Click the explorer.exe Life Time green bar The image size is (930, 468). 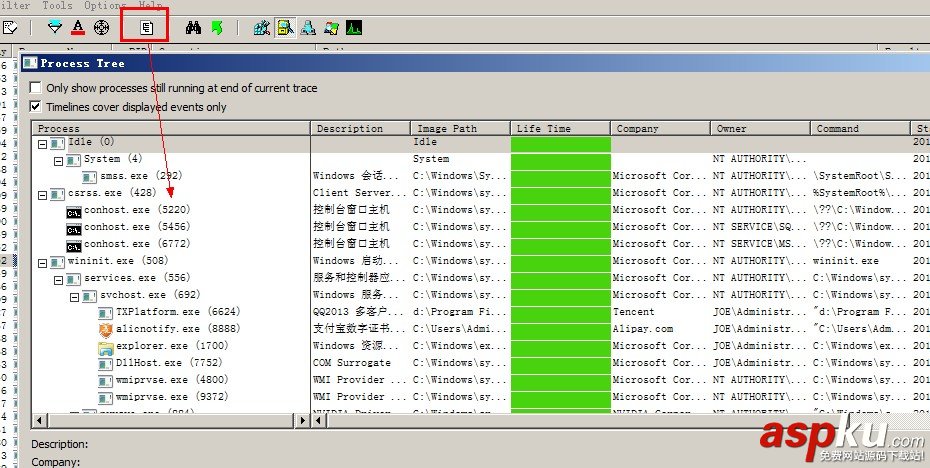click(x=560, y=348)
